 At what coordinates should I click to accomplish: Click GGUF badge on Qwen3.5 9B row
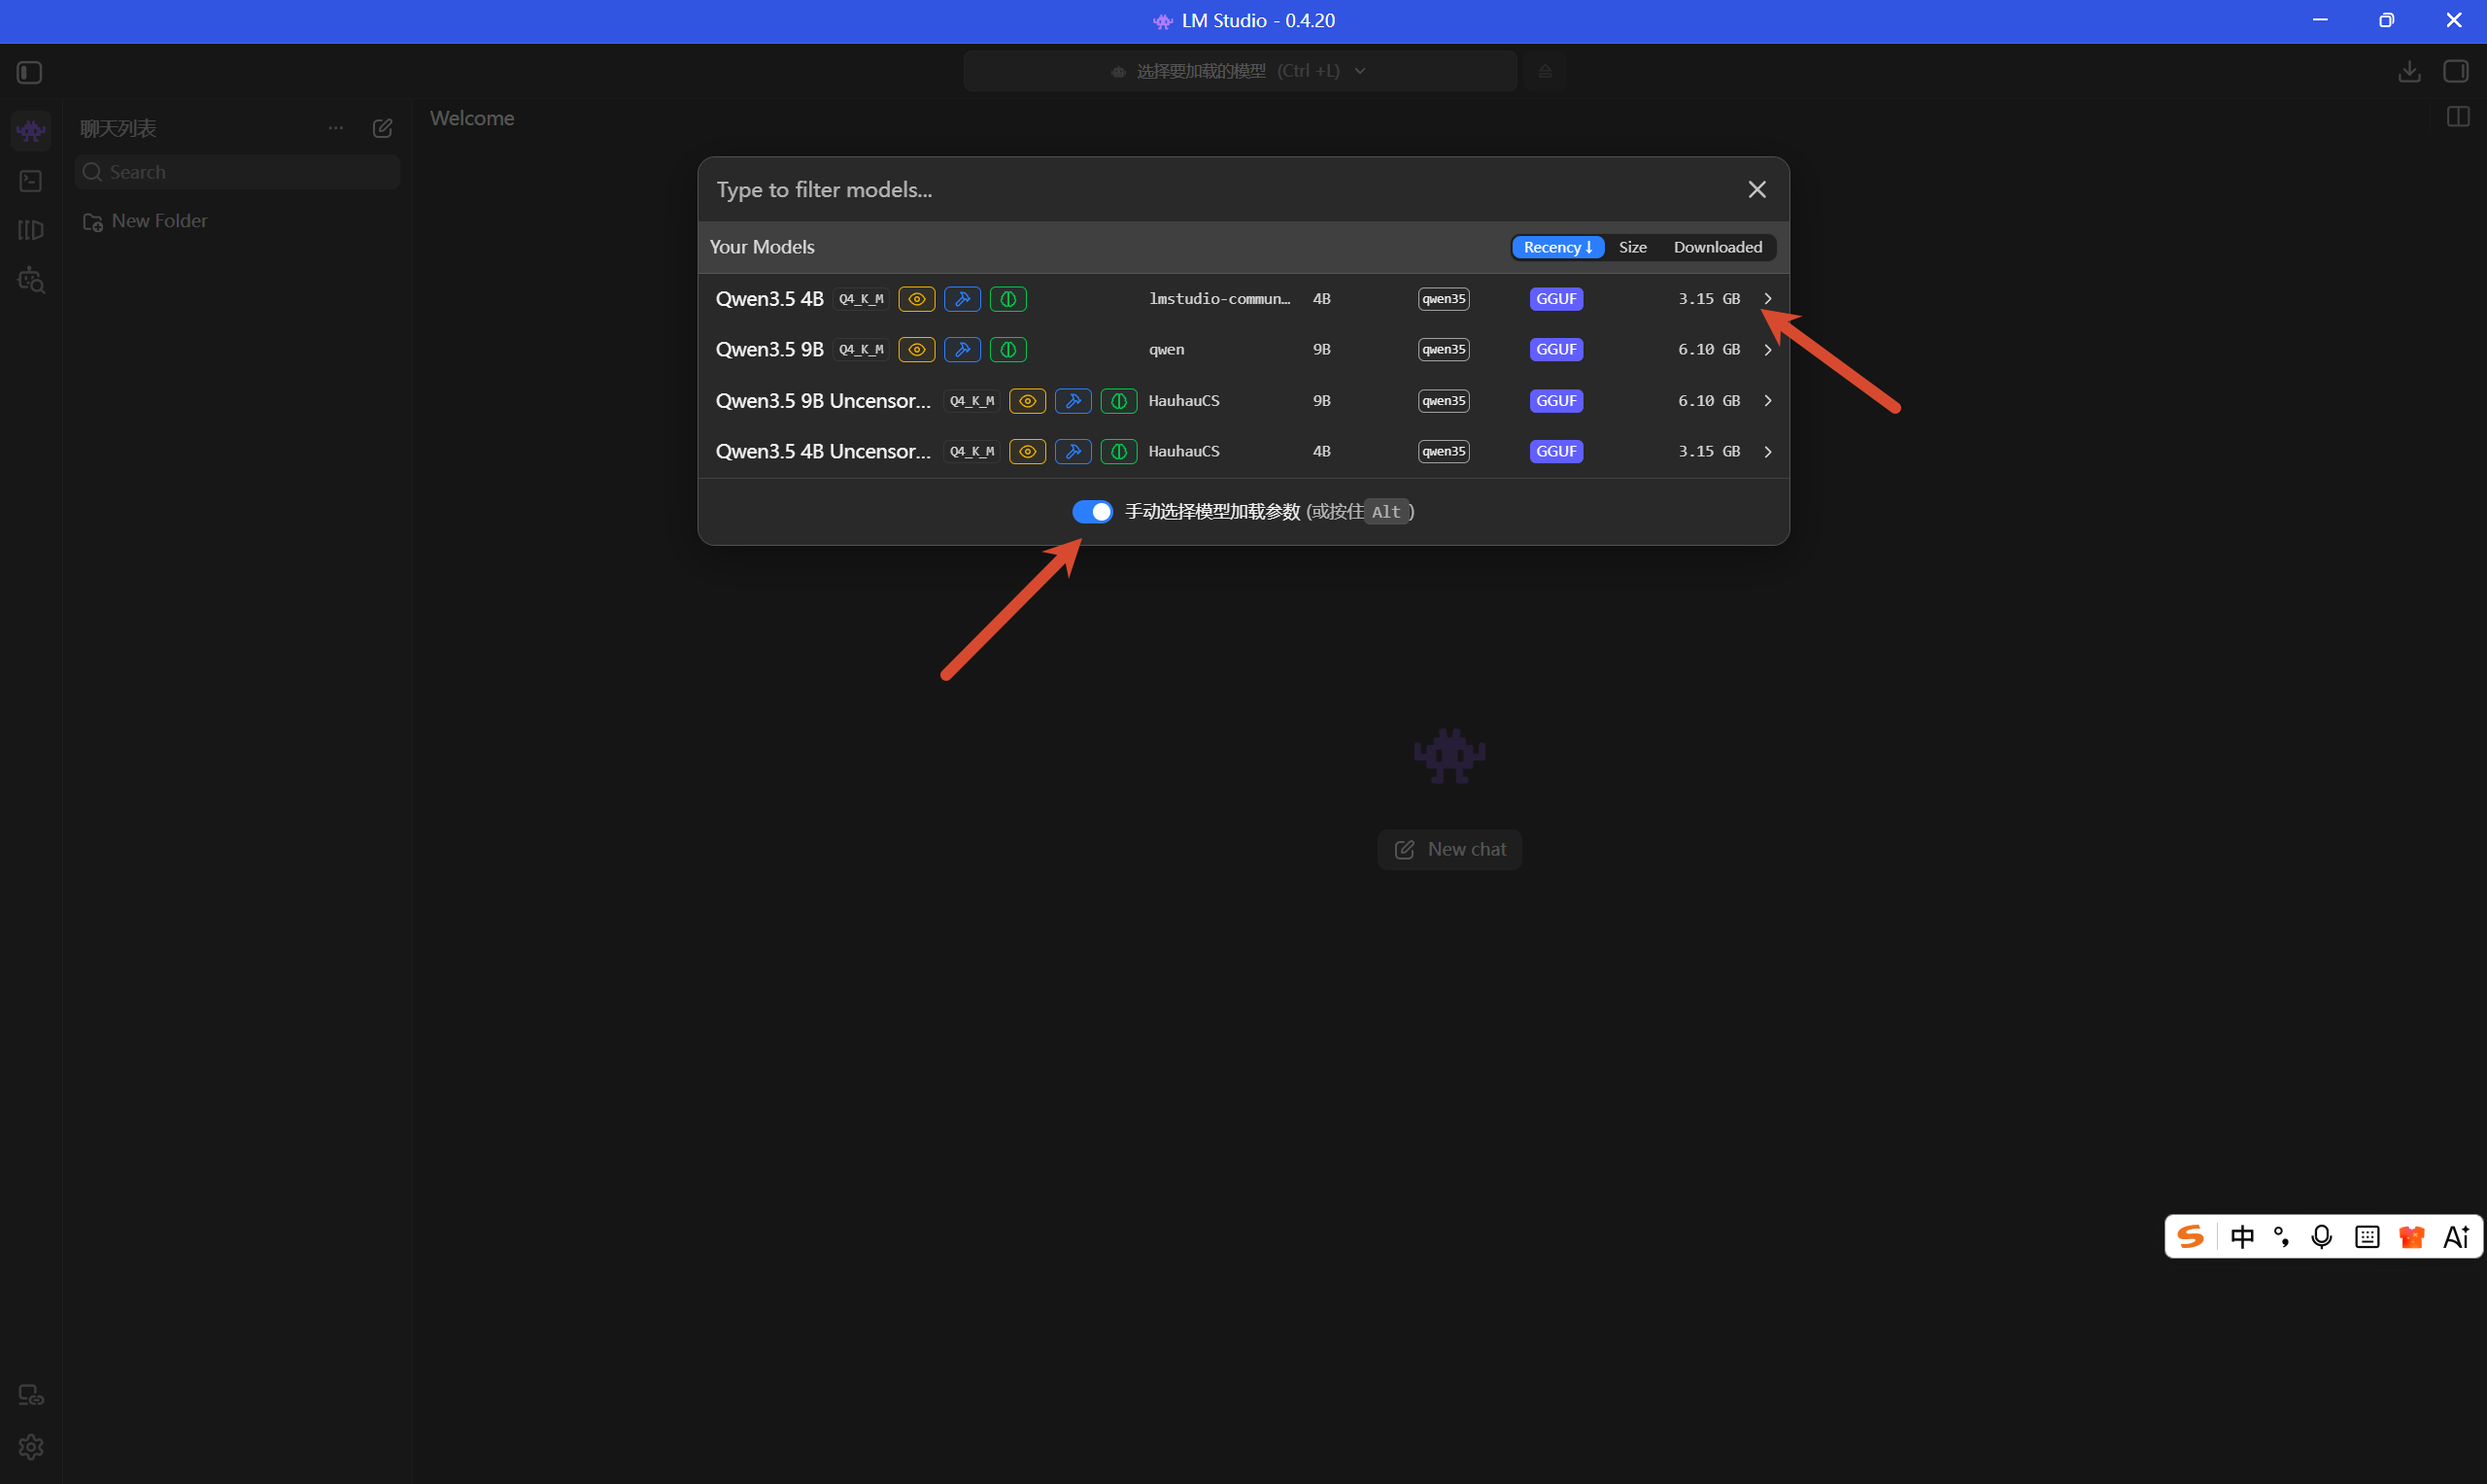click(x=1556, y=349)
